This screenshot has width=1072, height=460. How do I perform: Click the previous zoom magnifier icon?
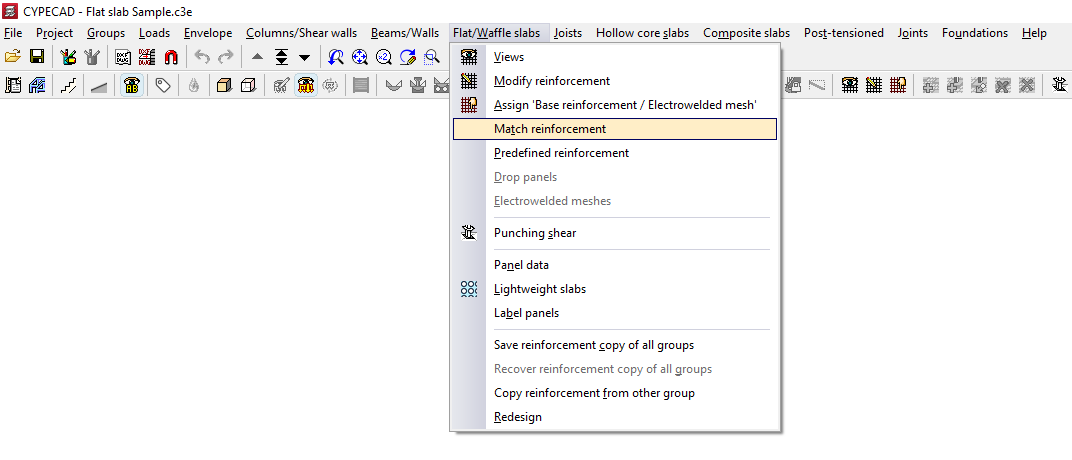tap(336, 57)
